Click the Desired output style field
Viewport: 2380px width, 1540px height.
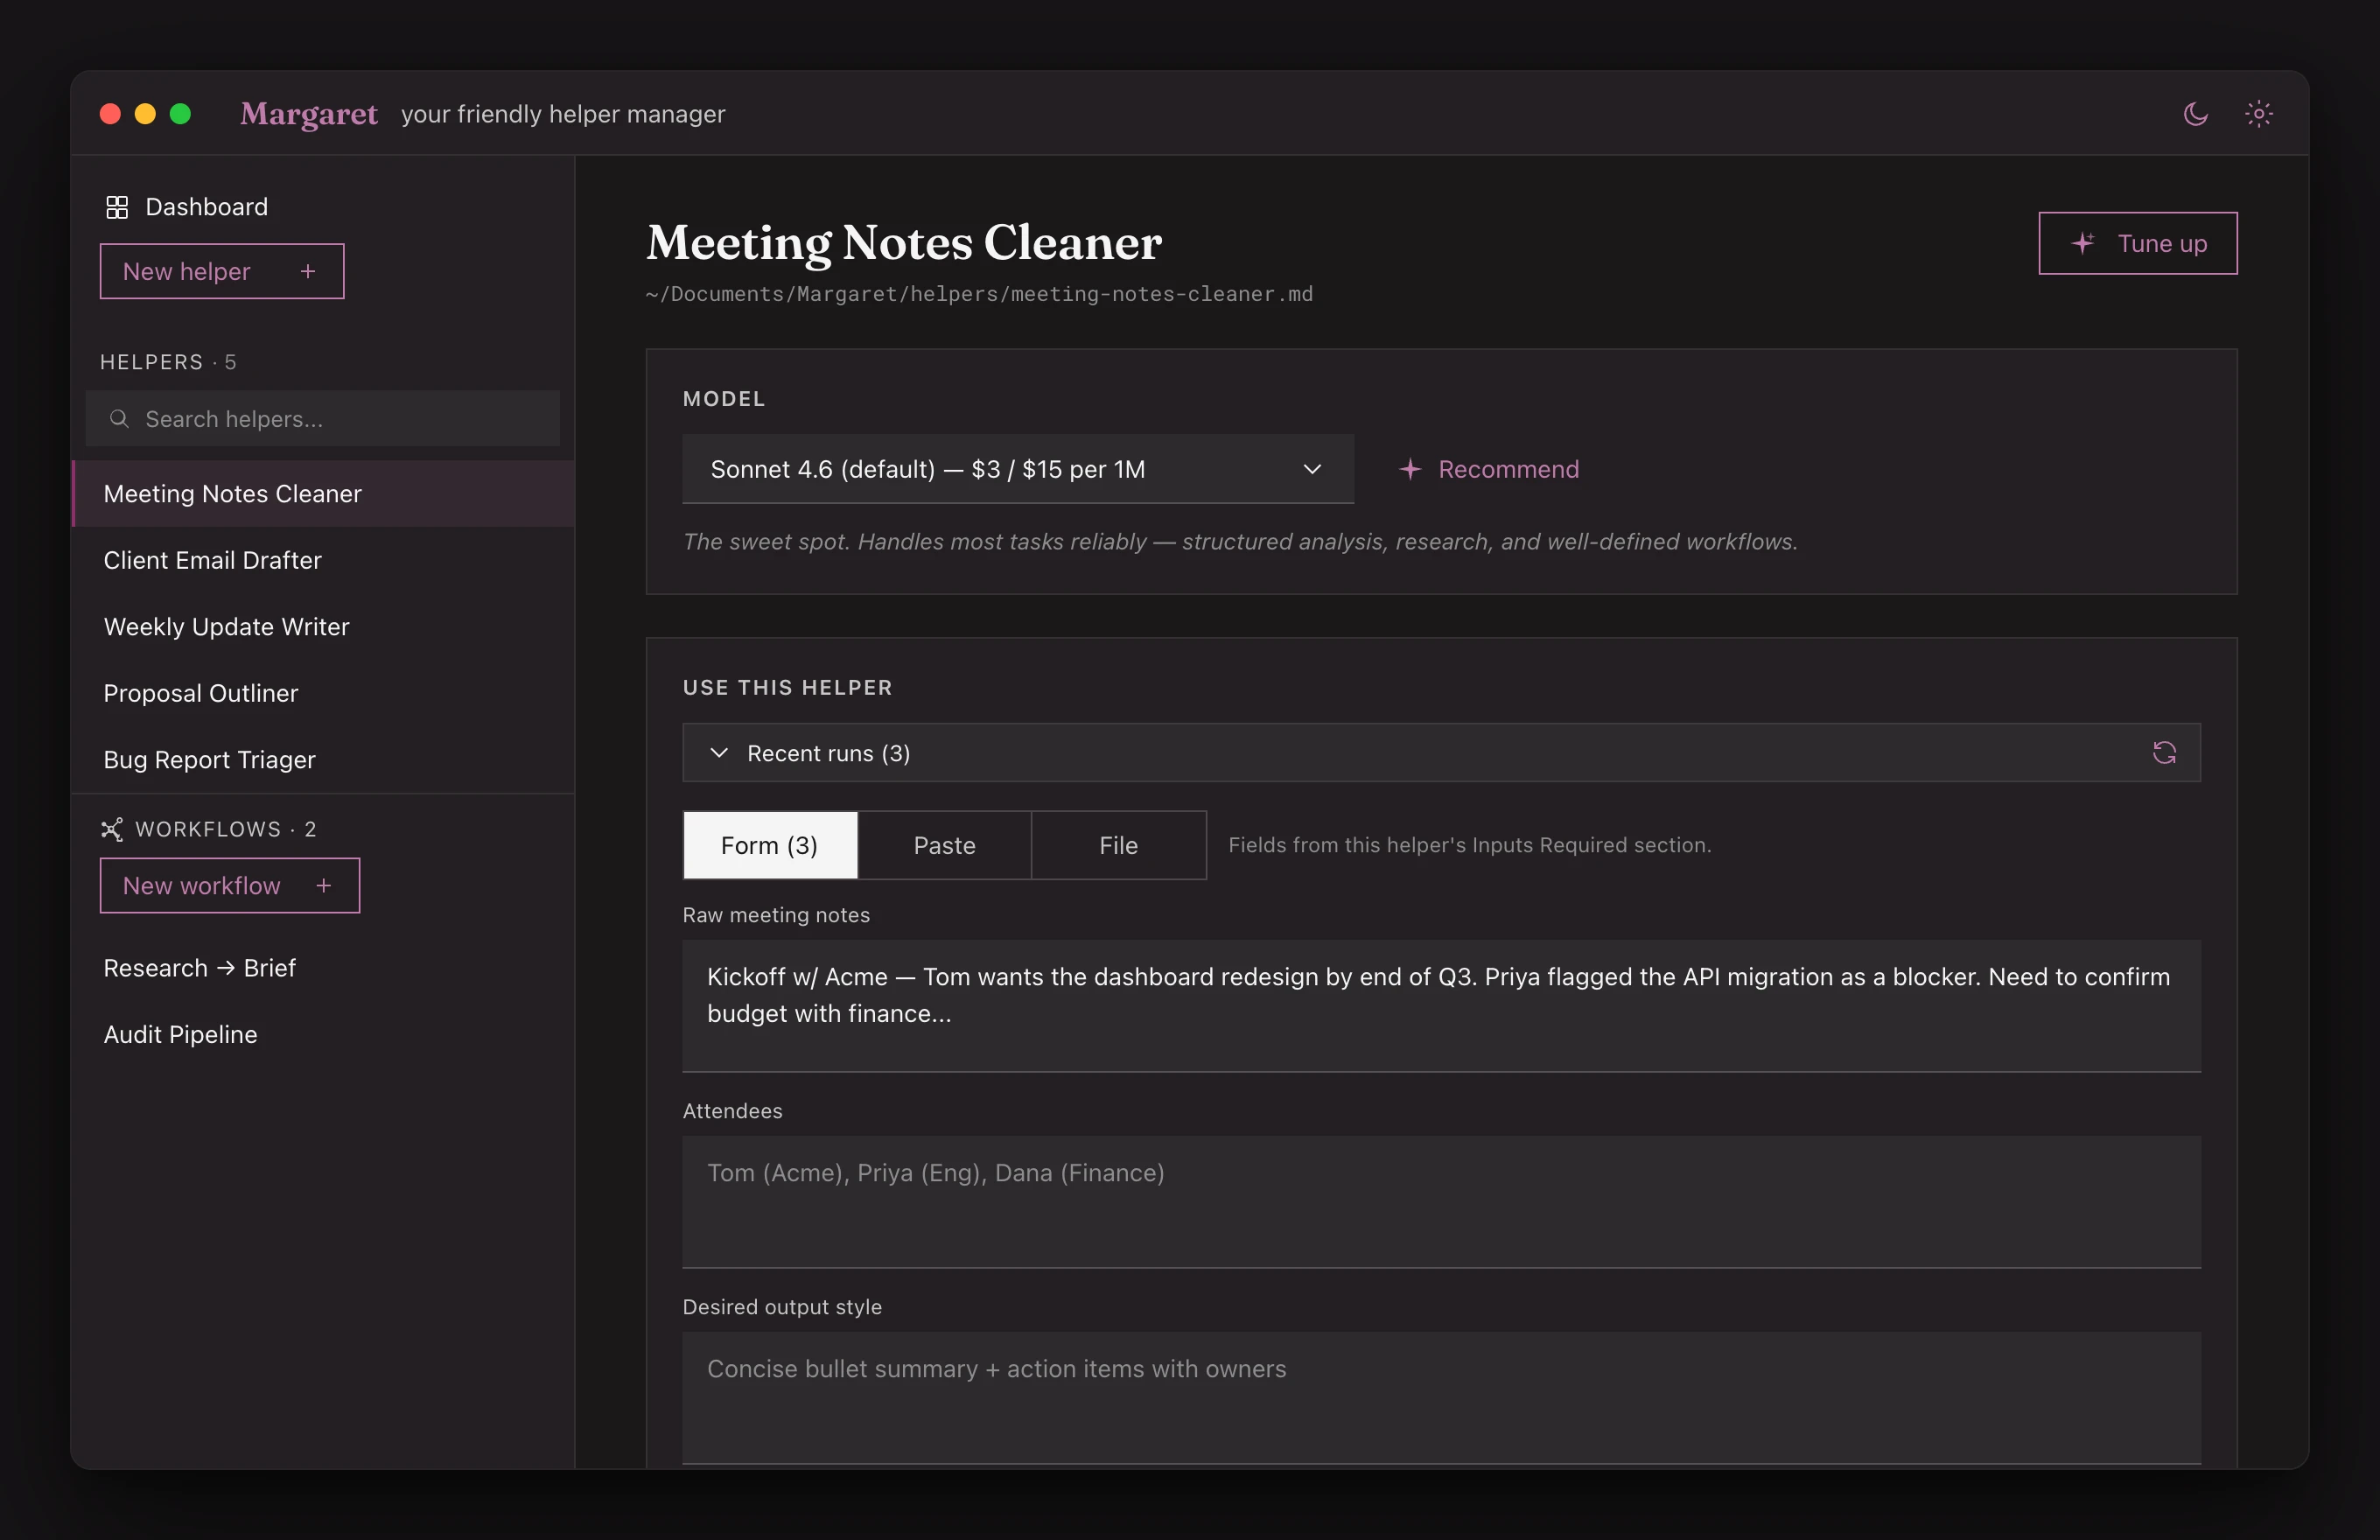(x=1441, y=1397)
